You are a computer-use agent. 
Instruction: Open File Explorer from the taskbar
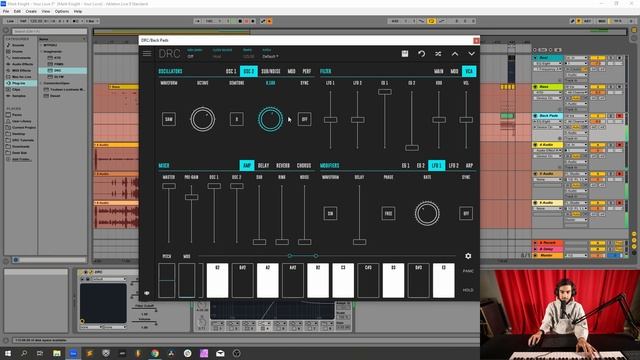point(57,353)
